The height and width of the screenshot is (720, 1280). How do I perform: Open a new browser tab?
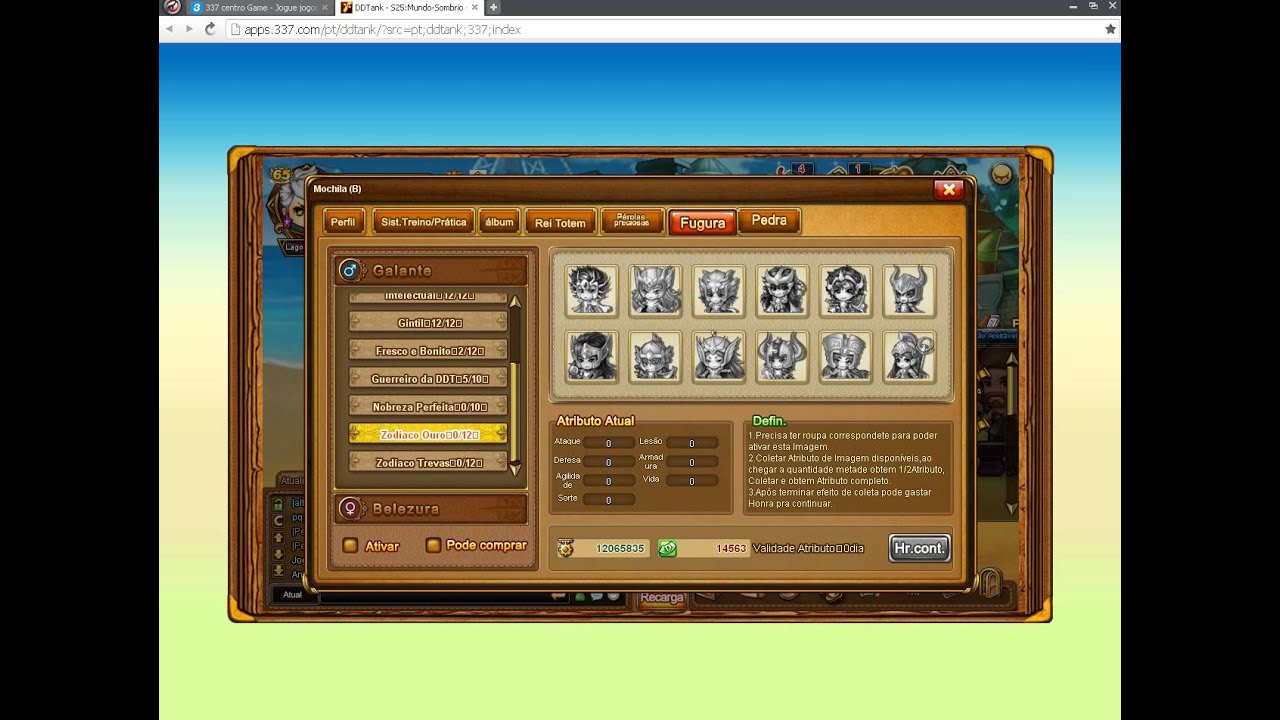[493, 7]
